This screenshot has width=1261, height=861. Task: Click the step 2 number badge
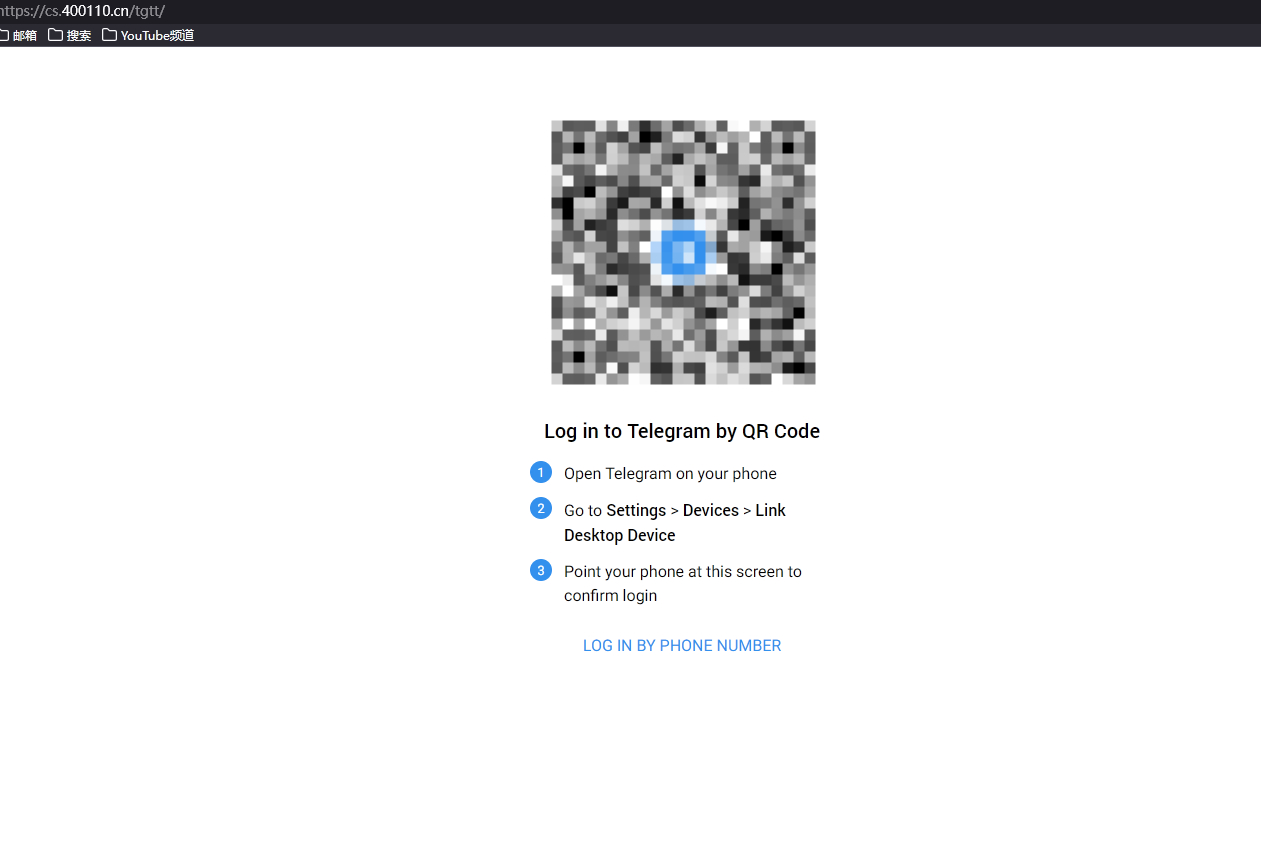(541, 508)
